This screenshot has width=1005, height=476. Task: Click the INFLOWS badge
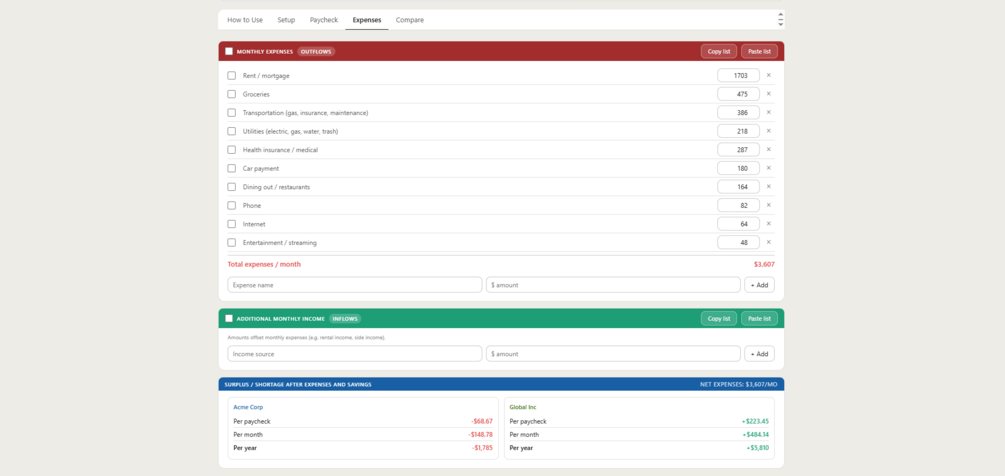345,318
